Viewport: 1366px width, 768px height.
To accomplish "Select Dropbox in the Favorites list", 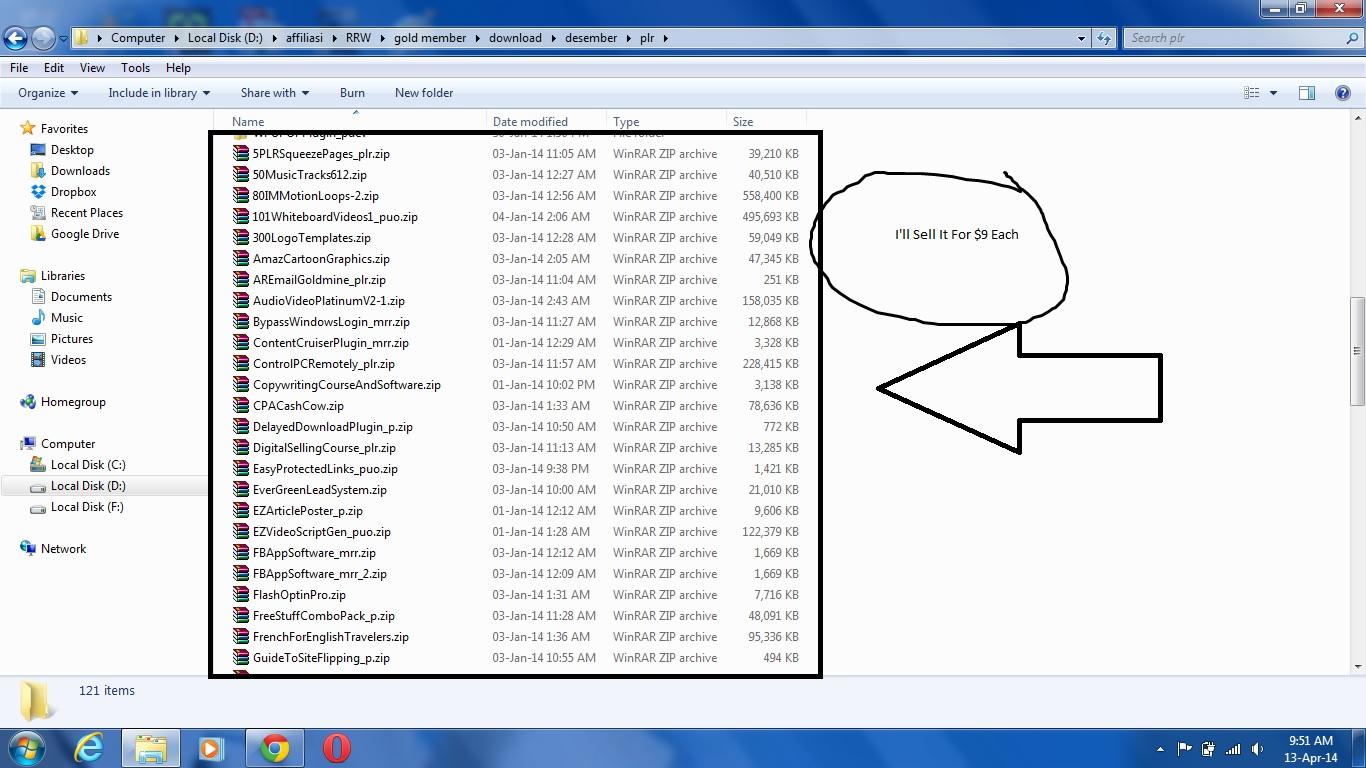I will point(73,192).
